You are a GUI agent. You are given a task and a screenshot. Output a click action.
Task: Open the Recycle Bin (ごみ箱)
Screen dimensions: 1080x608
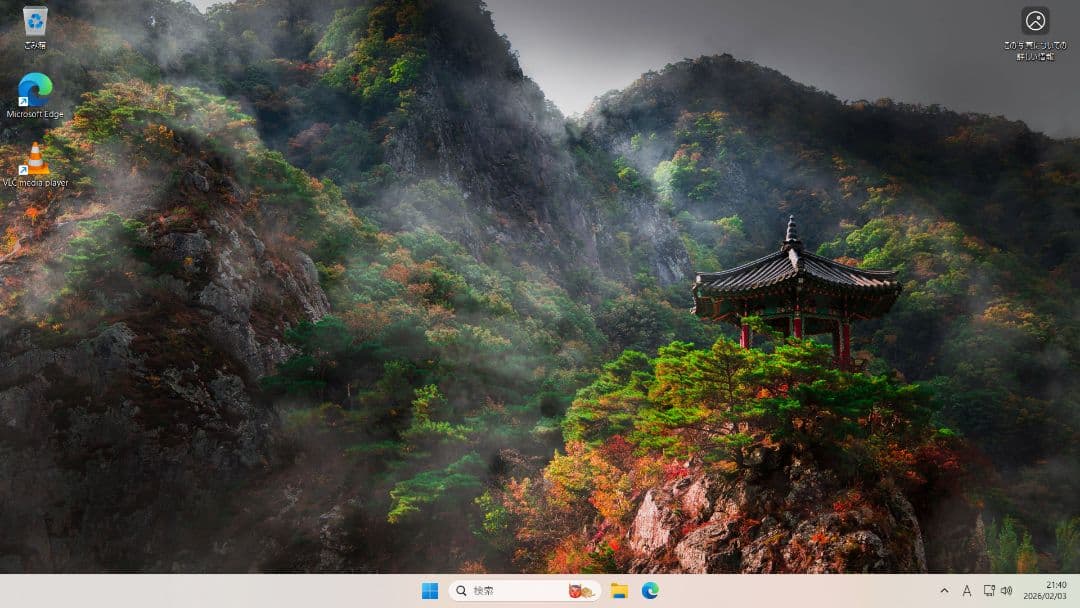(x=36, y=20)
